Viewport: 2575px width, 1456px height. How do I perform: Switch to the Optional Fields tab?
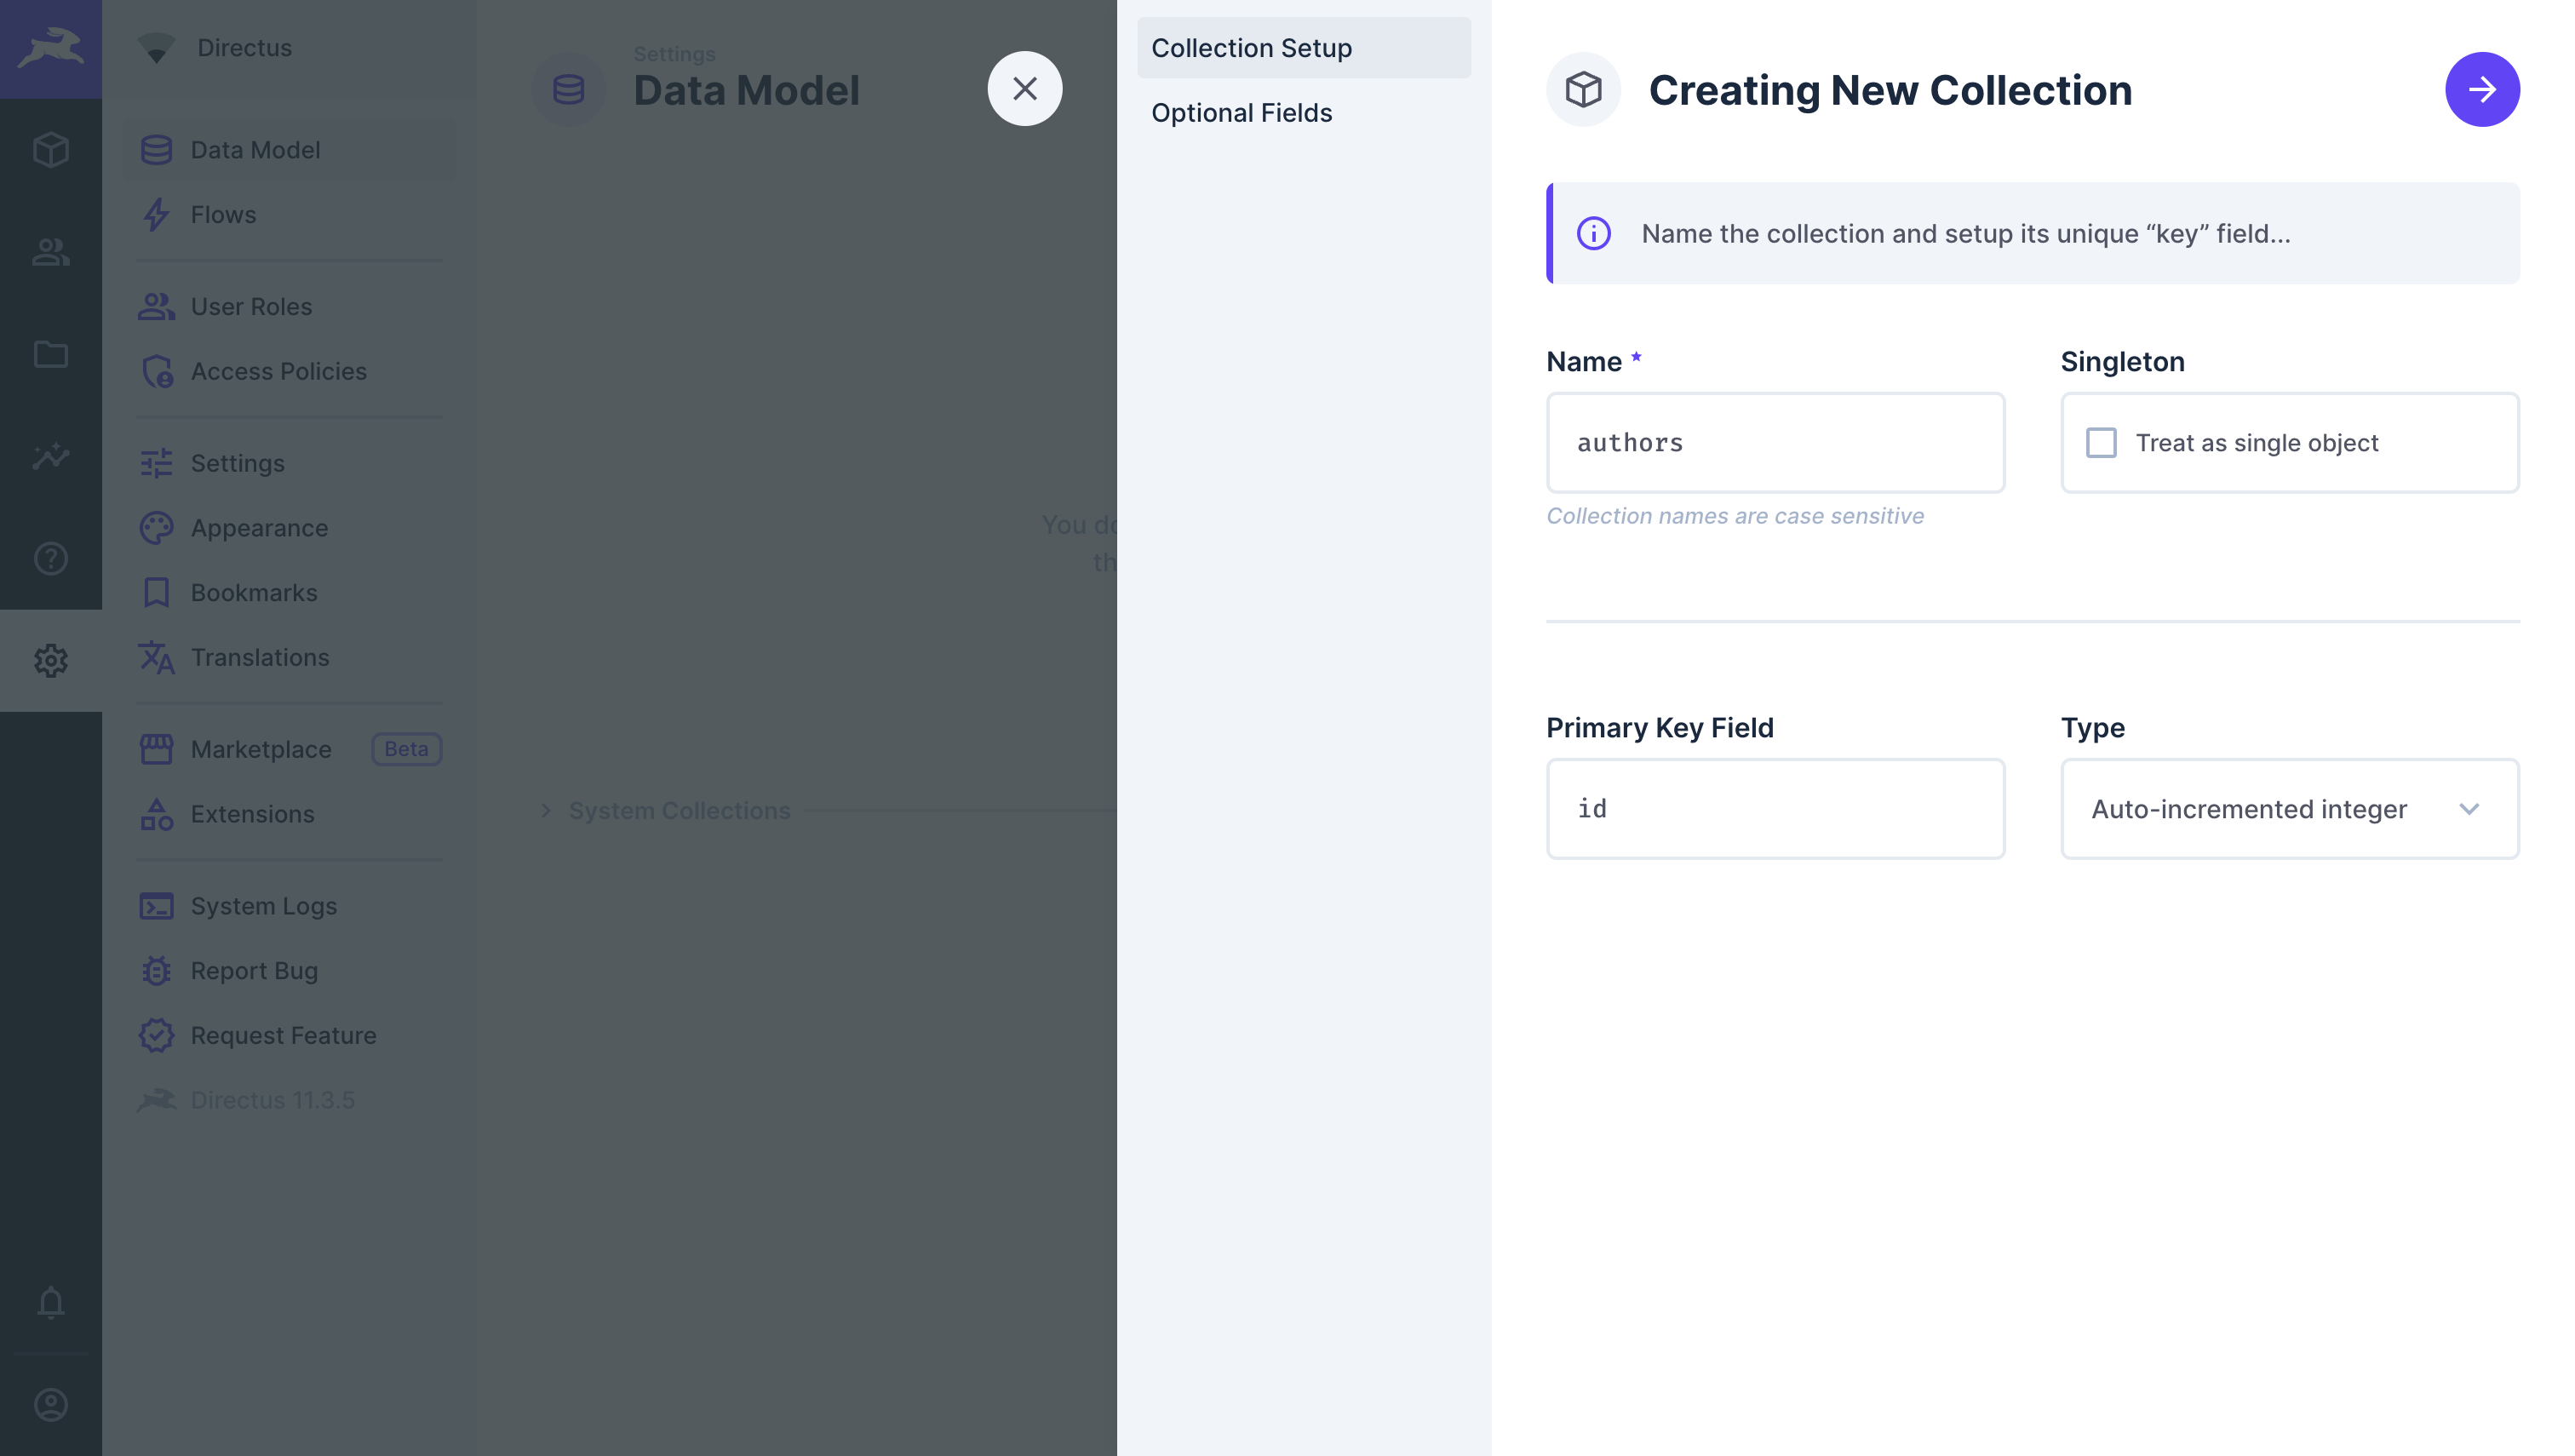click(1241, 112)
